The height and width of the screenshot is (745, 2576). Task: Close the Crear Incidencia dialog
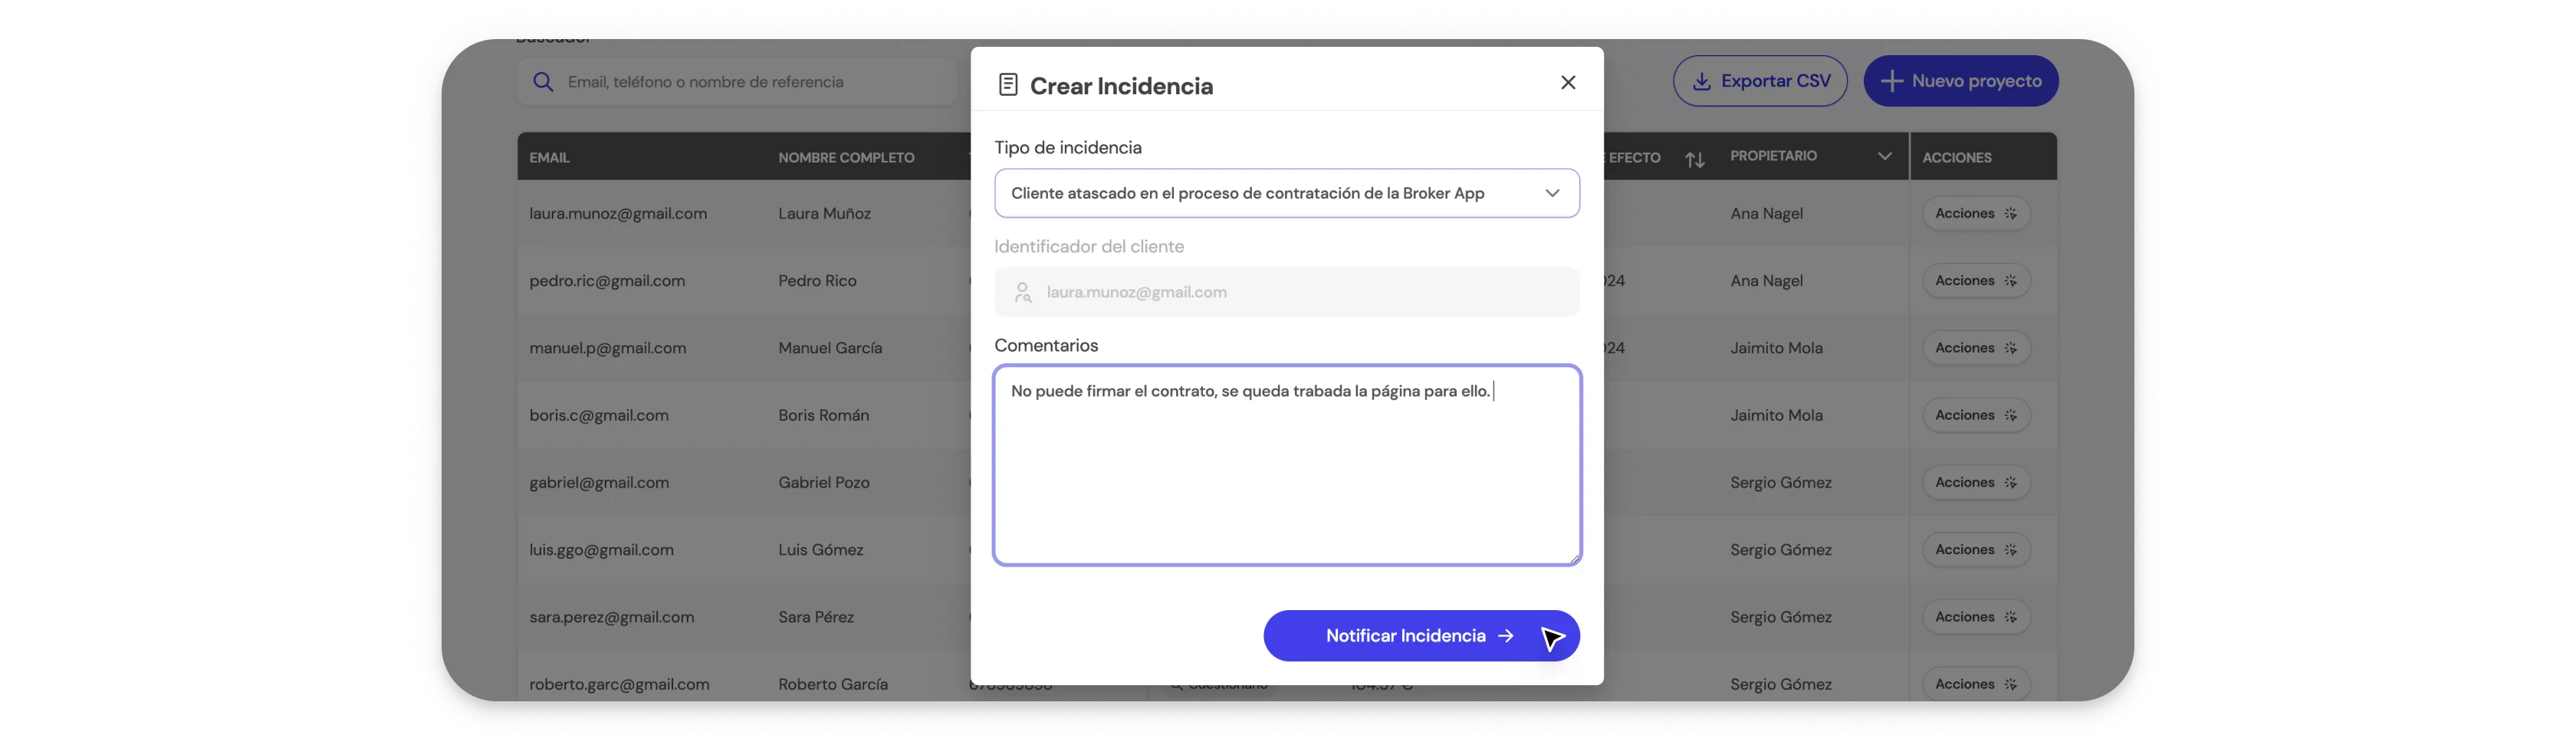pyautogui.click(x=1568, y=82)
